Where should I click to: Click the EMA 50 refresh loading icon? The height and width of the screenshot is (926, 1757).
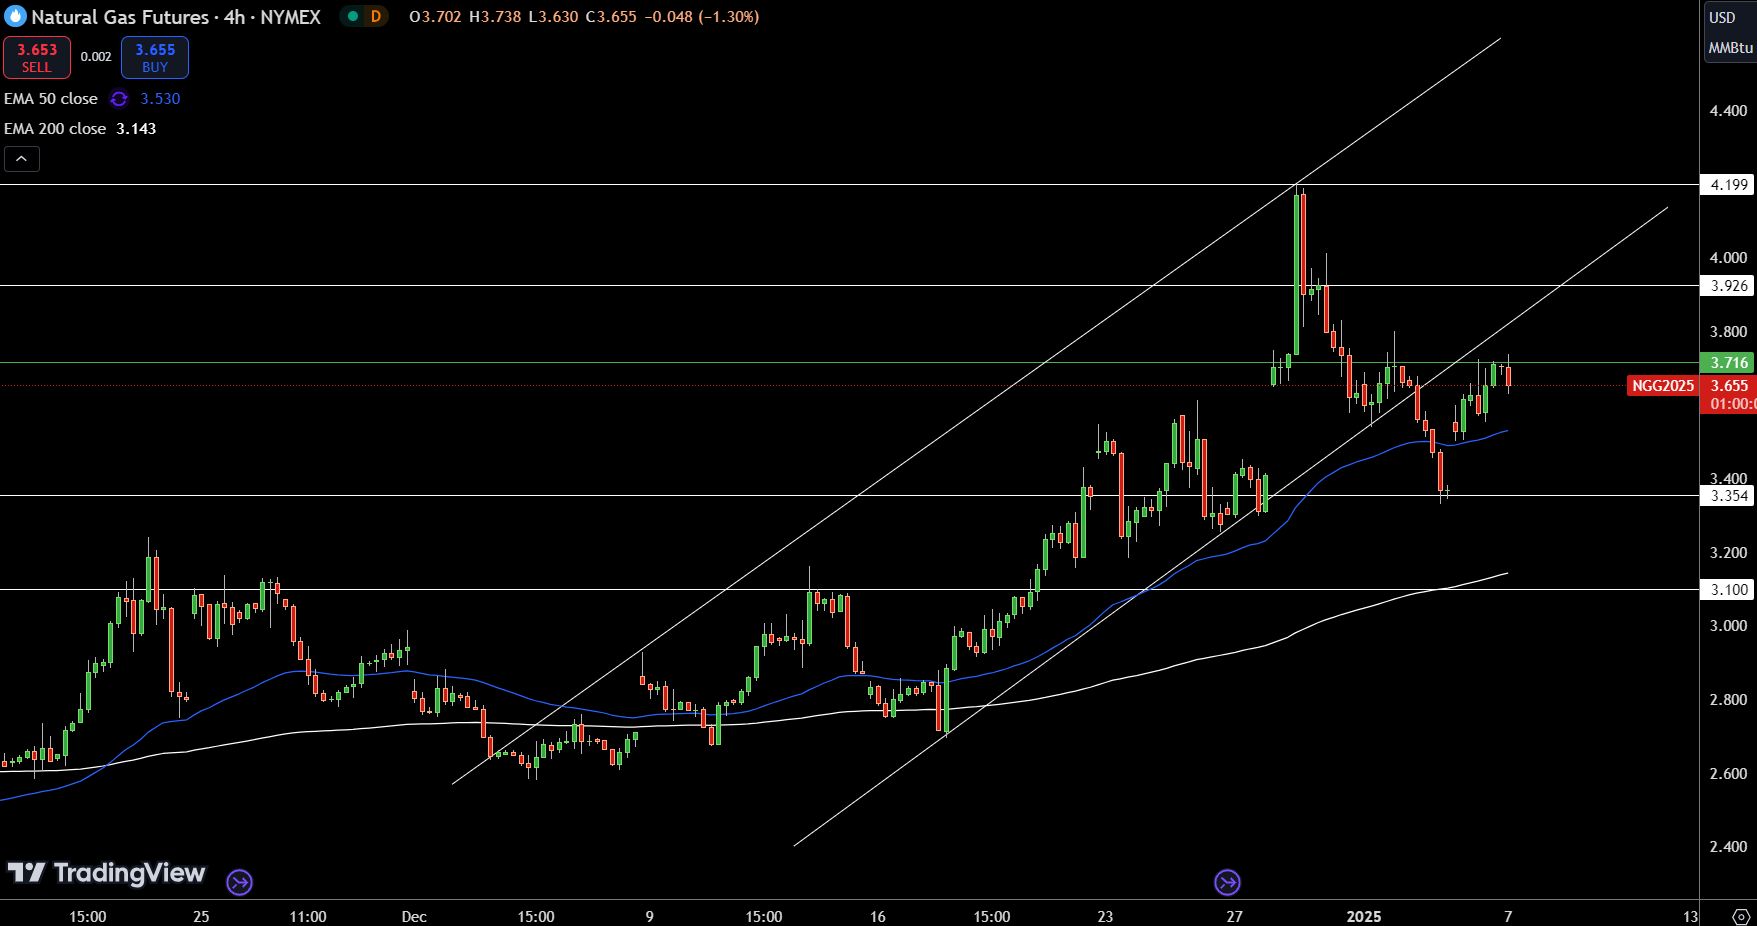tap(119, 99)
